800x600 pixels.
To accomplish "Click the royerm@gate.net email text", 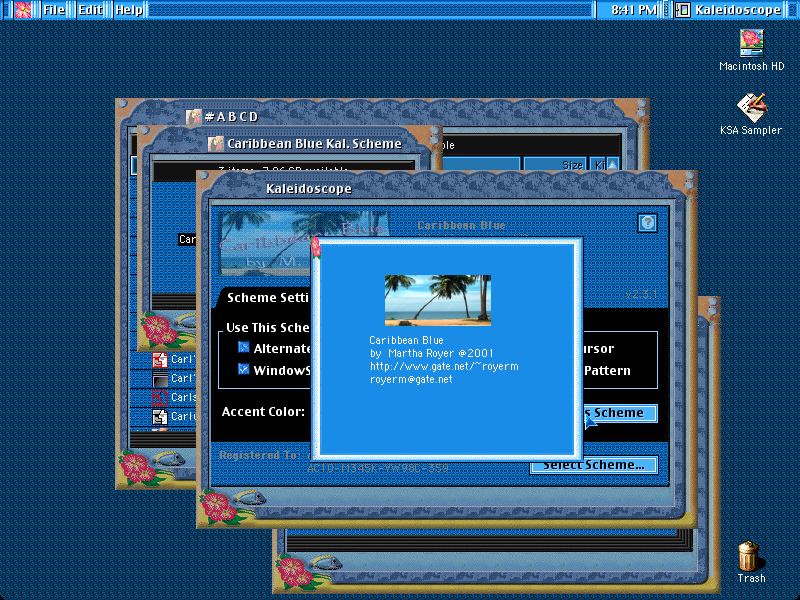I will coord(411,379).
